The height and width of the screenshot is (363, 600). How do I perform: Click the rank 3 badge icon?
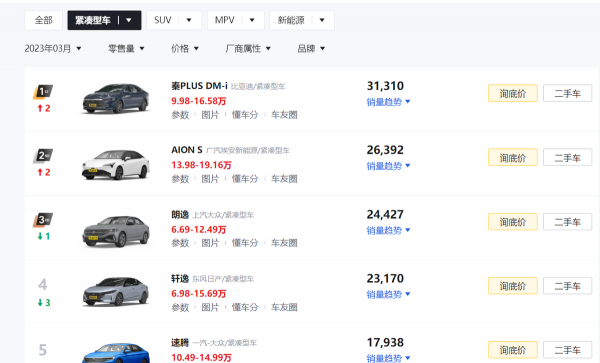click(x=43, y=220)
